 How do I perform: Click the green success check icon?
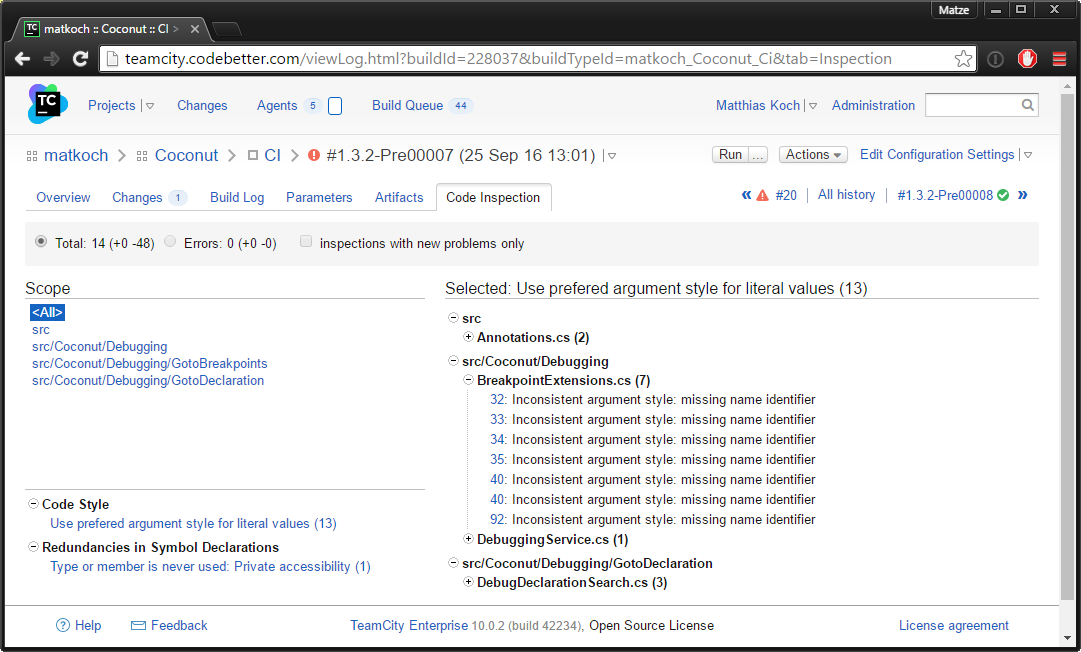coord(1003,195)
